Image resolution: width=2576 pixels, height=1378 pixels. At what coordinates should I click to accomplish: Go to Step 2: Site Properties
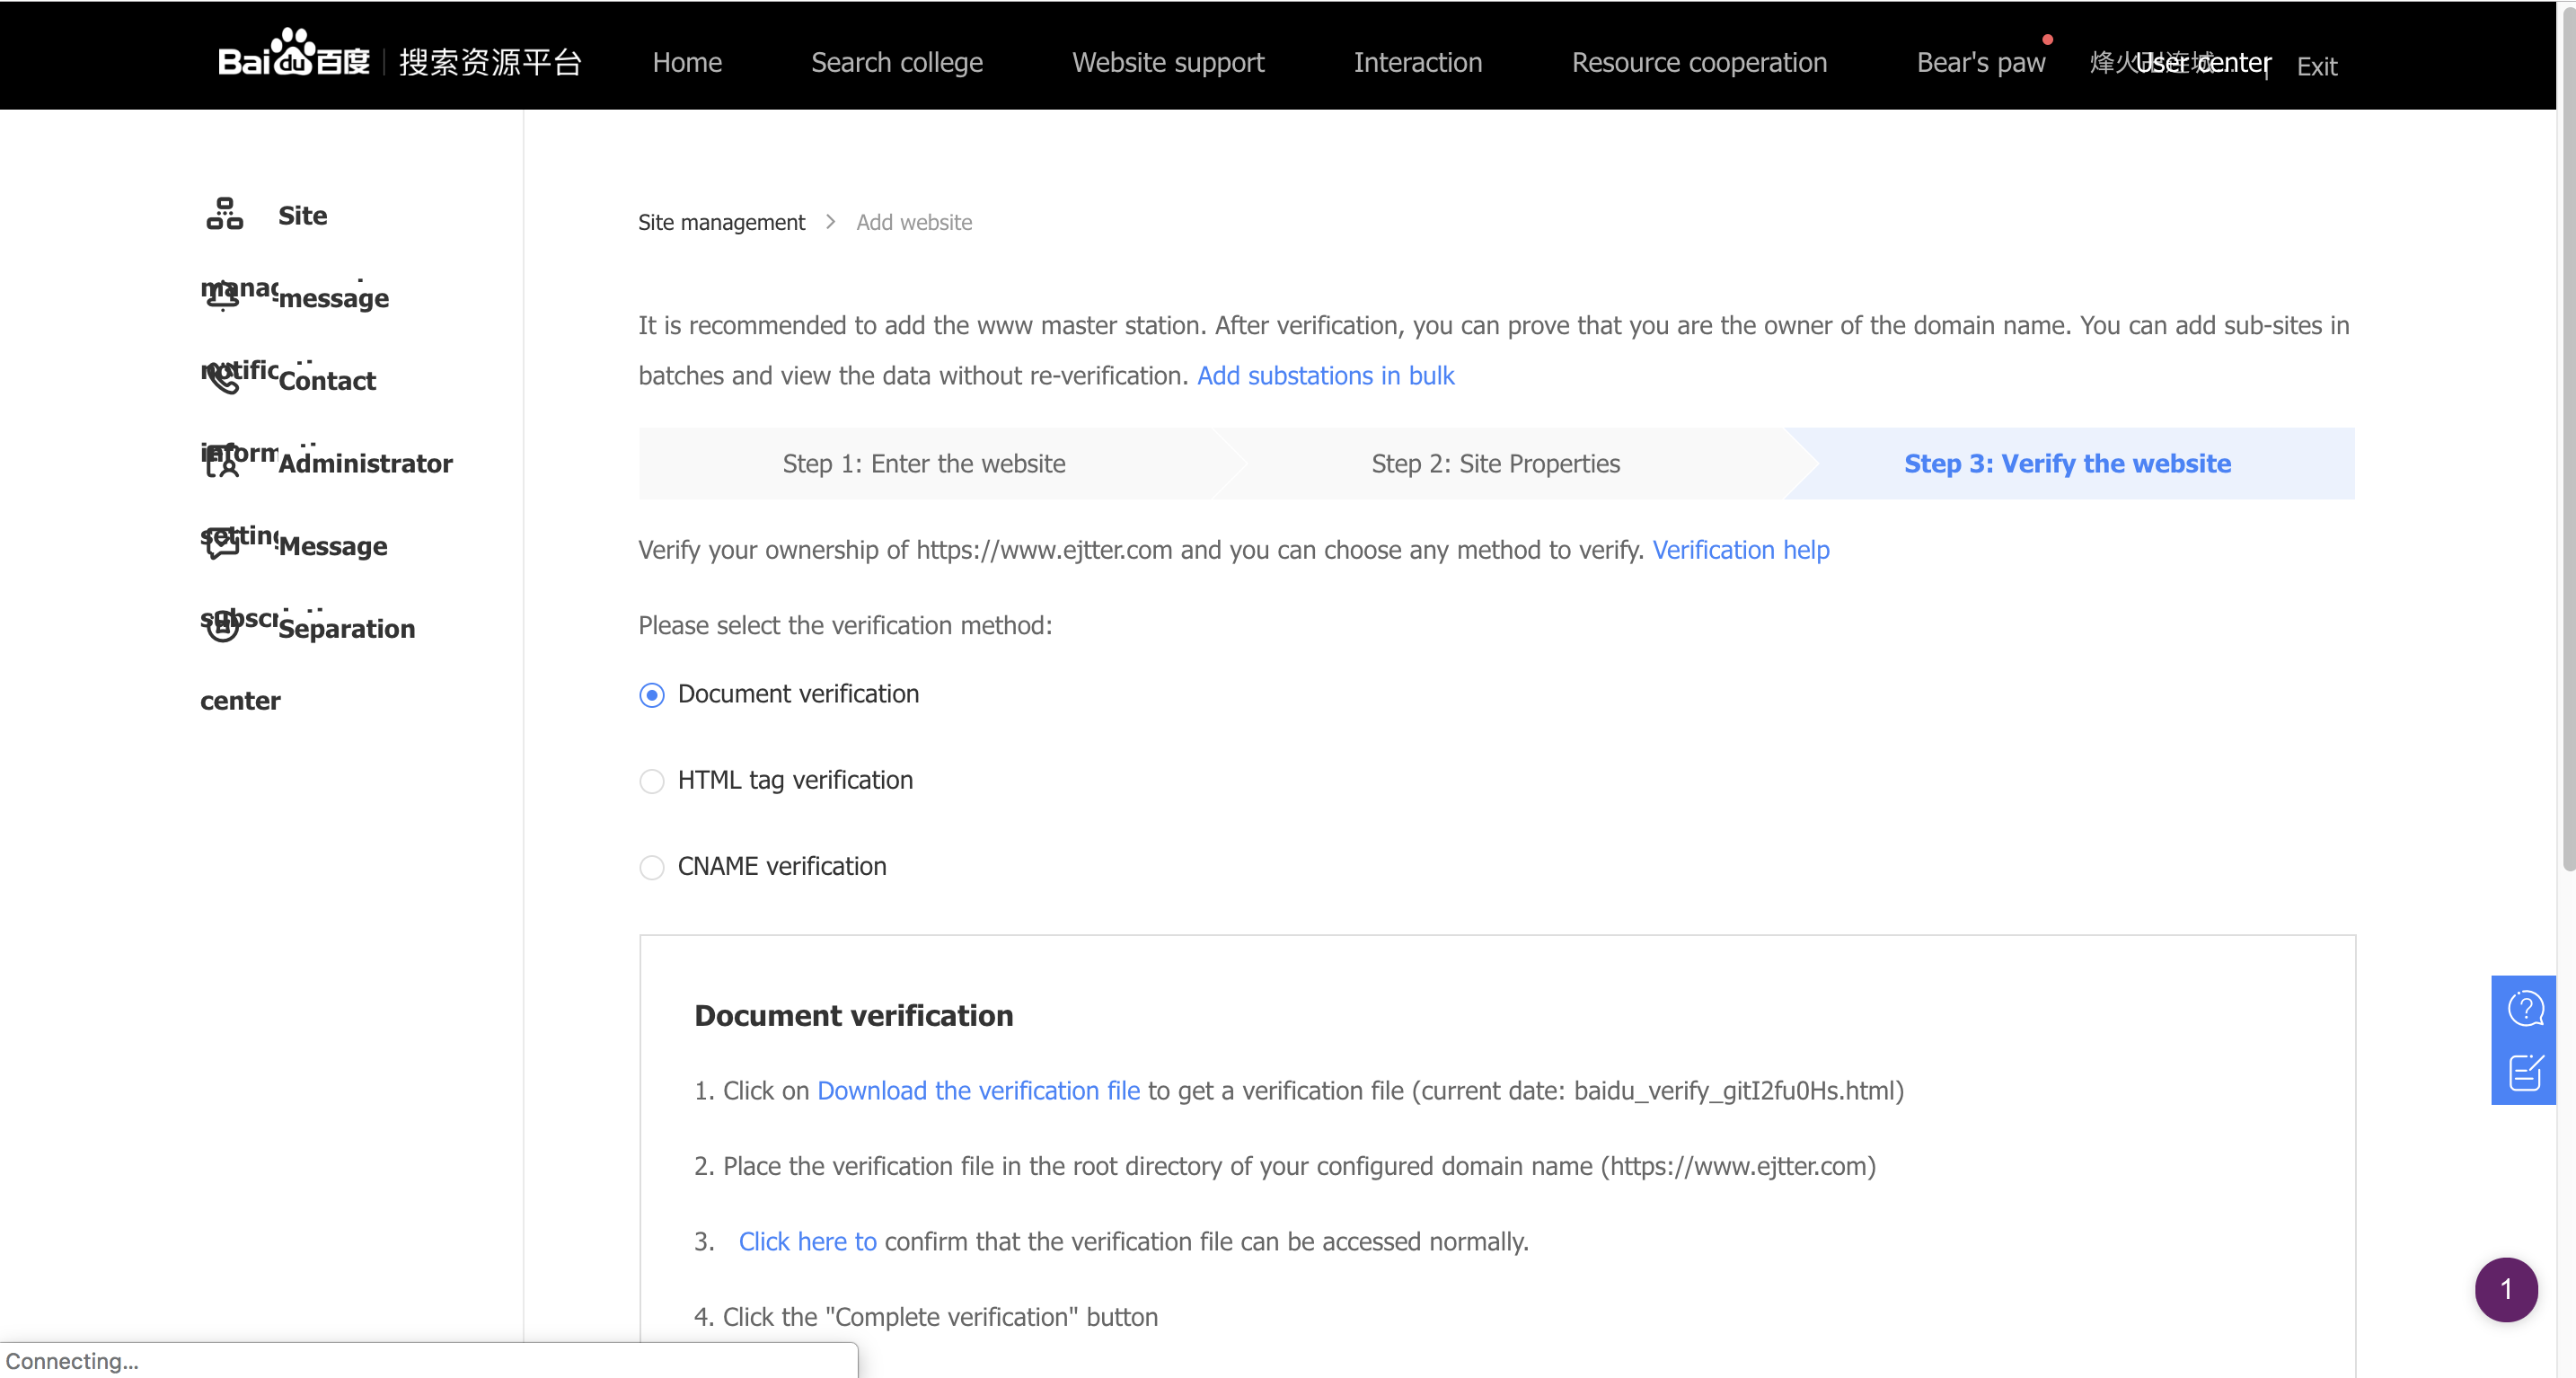1495,464
